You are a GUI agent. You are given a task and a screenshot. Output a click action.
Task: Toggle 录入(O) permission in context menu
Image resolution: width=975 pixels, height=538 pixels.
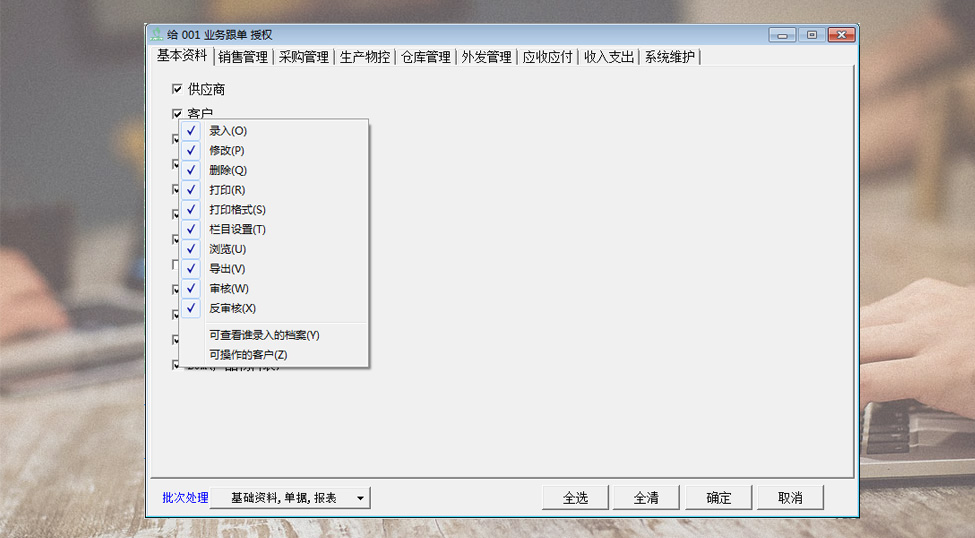click(228, 131)
